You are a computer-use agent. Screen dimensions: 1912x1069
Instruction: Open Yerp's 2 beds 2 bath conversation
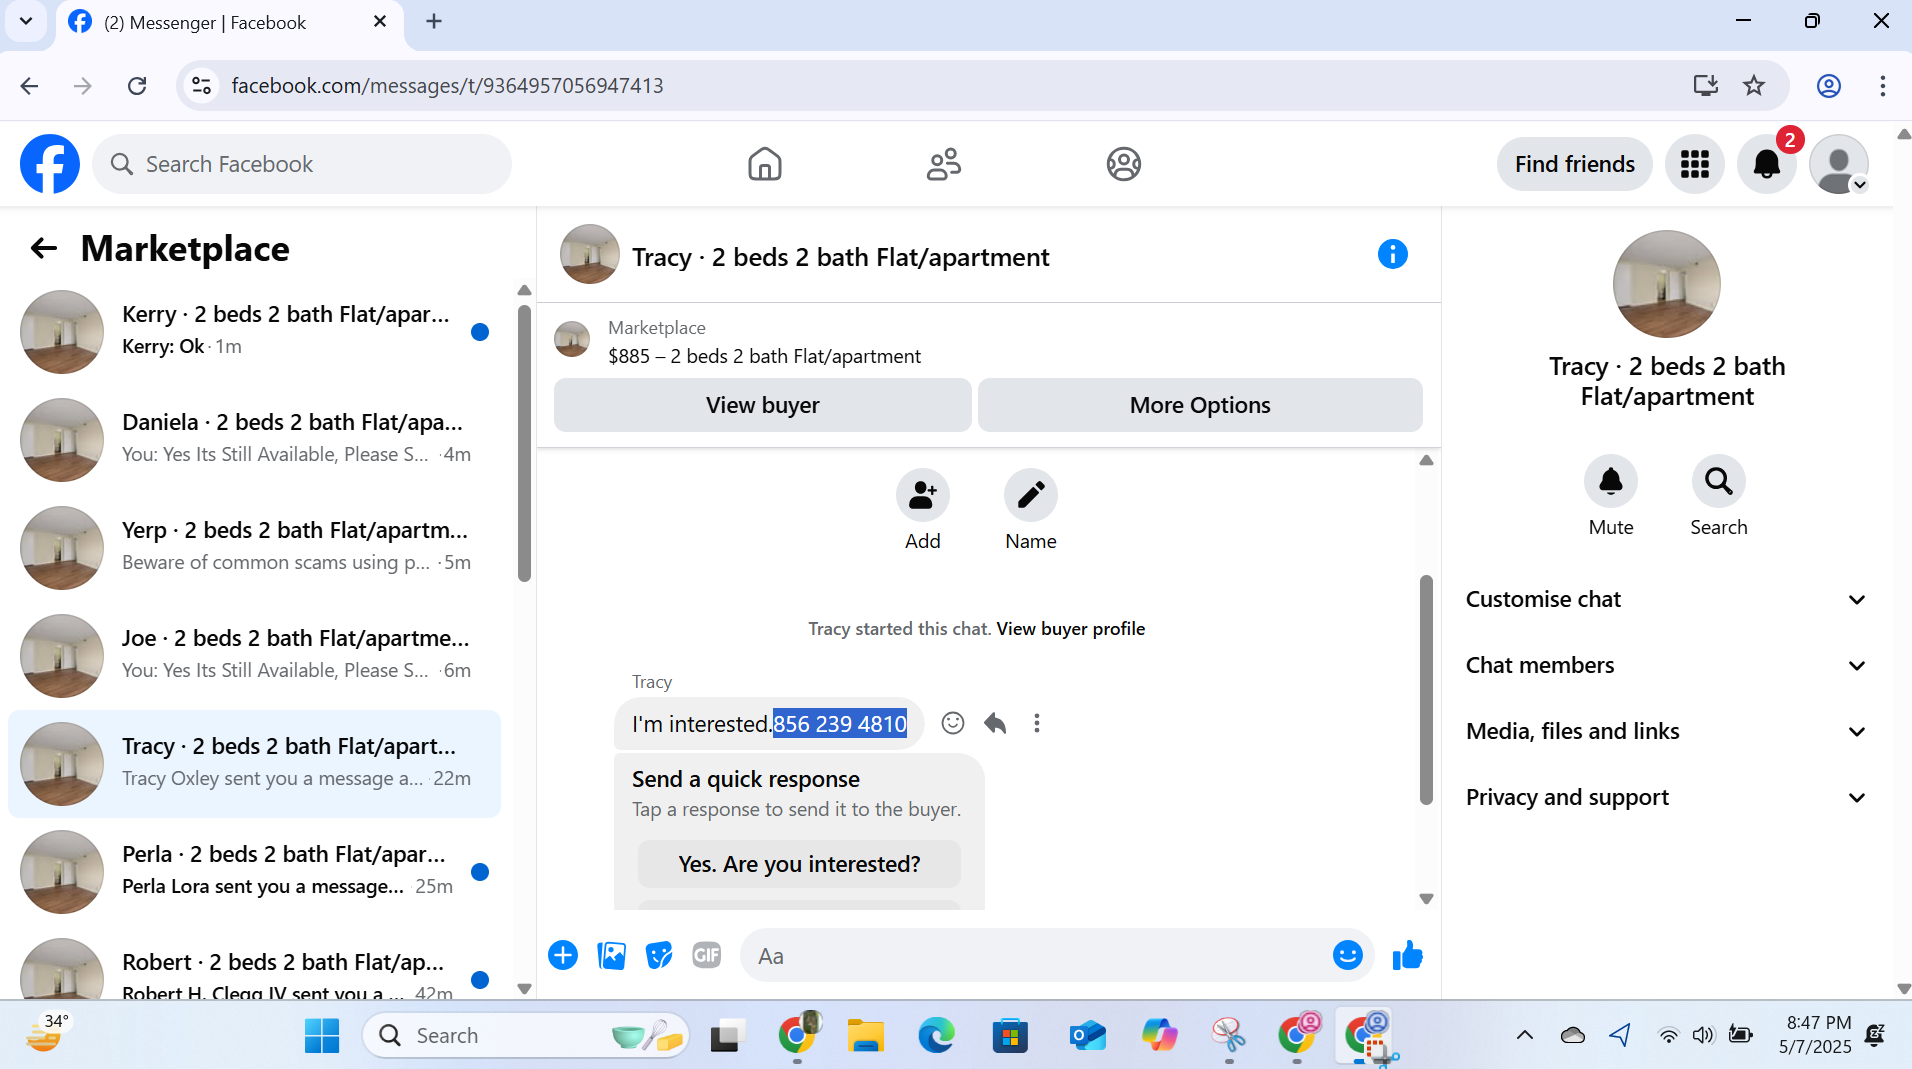(x=255, y=548)
